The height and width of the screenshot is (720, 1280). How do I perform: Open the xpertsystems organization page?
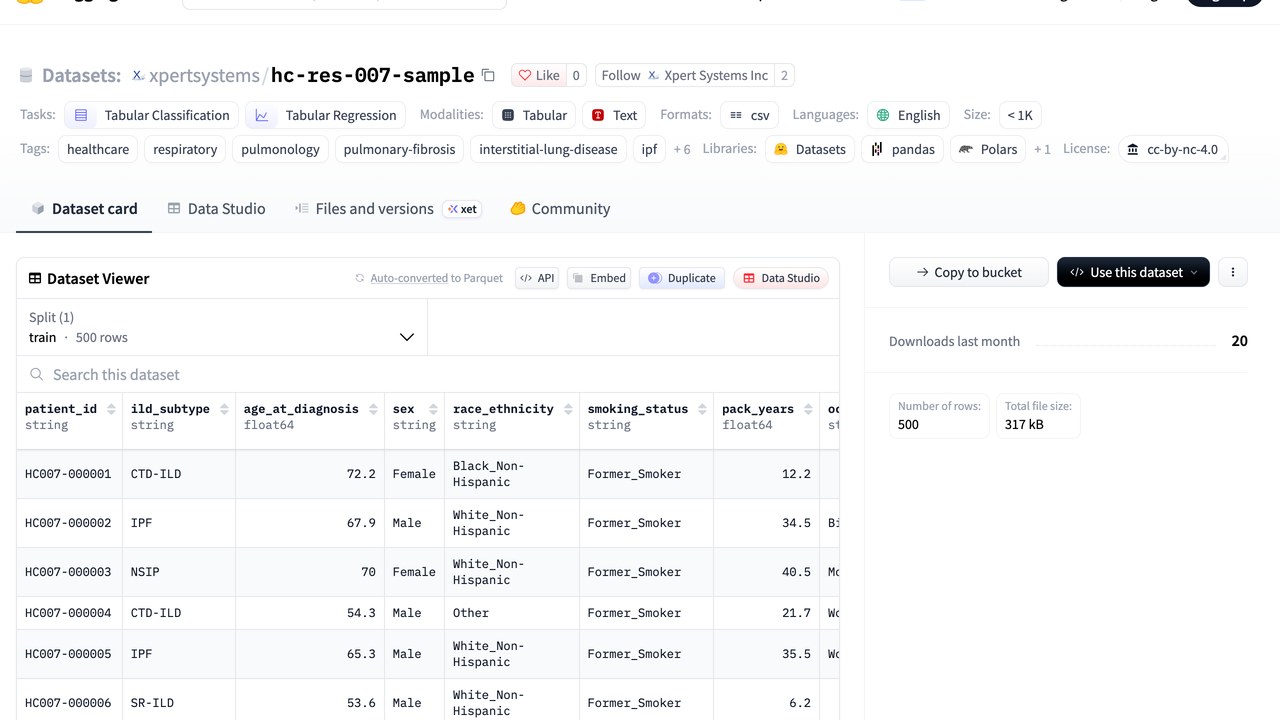(203, 75)
